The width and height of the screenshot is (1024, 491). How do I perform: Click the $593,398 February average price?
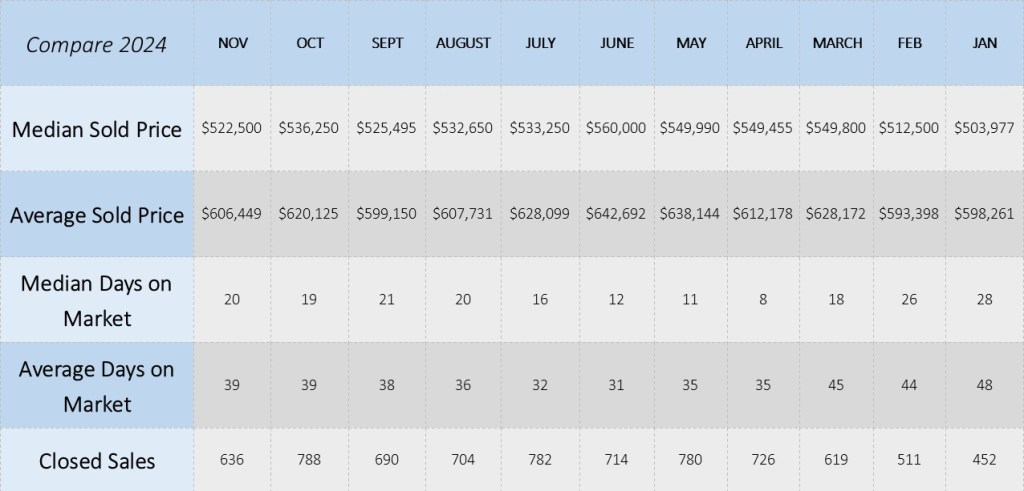click(x=910, y=215)
